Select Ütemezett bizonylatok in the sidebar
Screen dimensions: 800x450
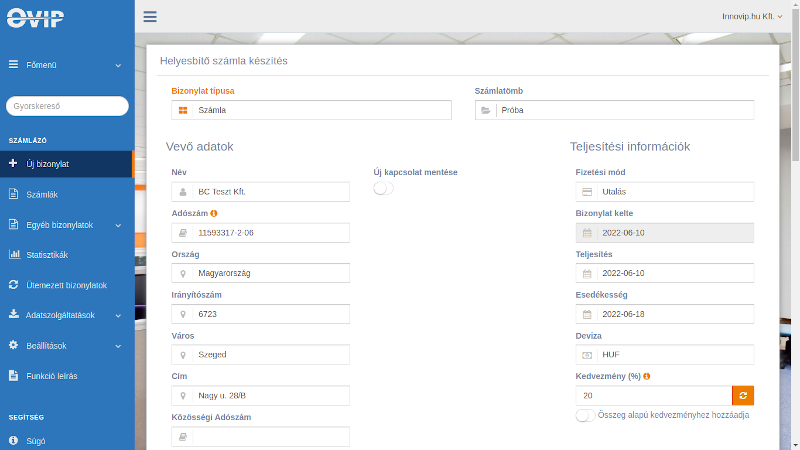coord(67,285)
